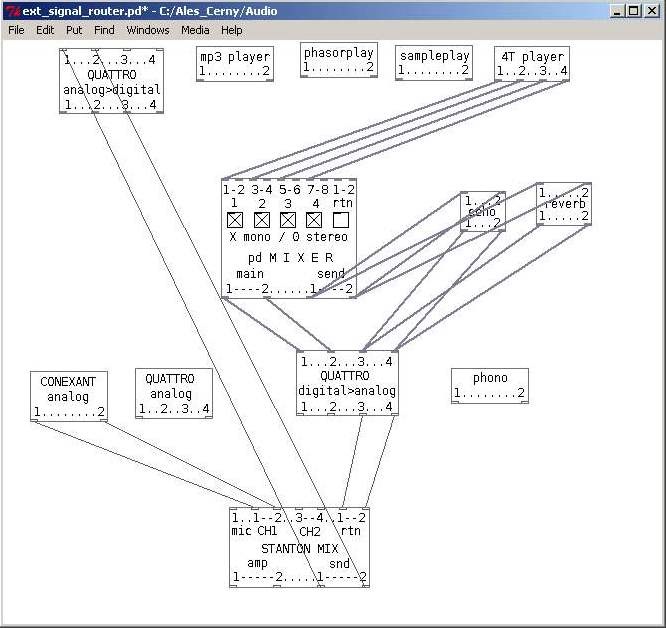Select the STANTON MIX object box
The image size is (666, 628).
pyautogui.click(x=299, y=547)
